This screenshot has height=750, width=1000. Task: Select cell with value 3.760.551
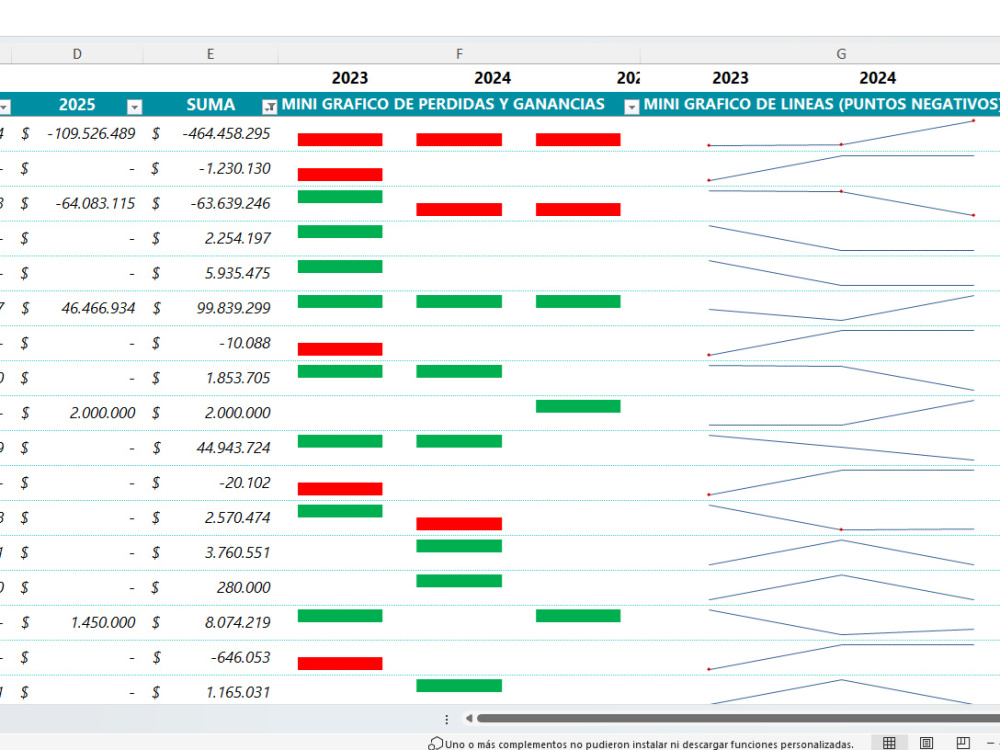pyautogui.click(x=210, y=553)
